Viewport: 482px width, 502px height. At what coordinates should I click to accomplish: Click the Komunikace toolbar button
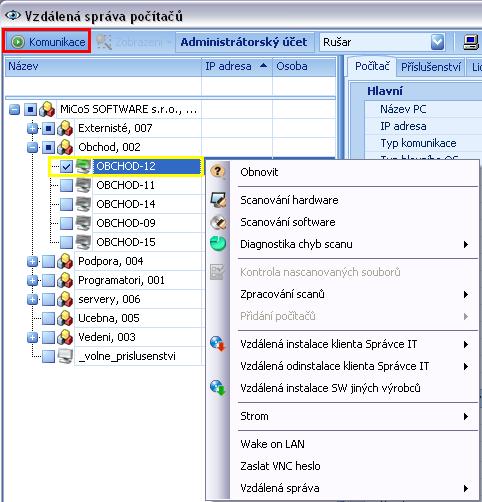click(47, 42)
